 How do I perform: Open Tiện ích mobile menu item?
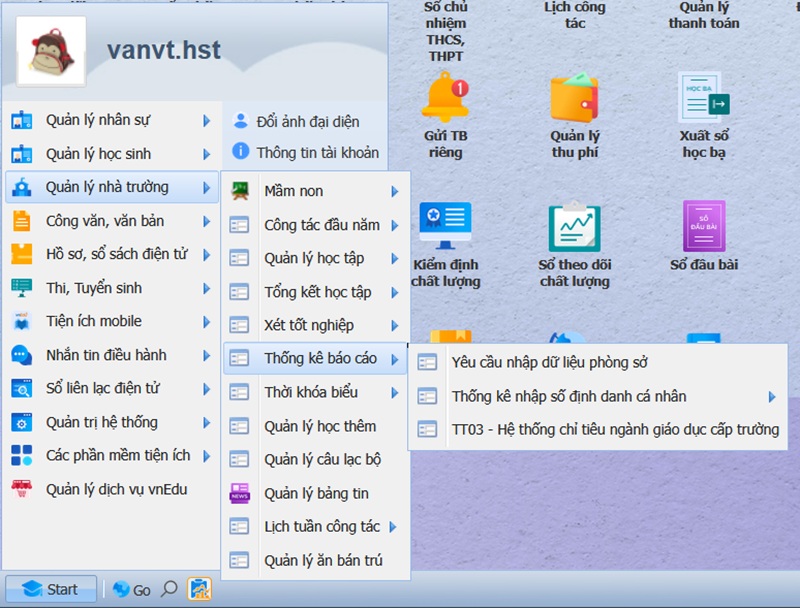click(x=111, y=321)
